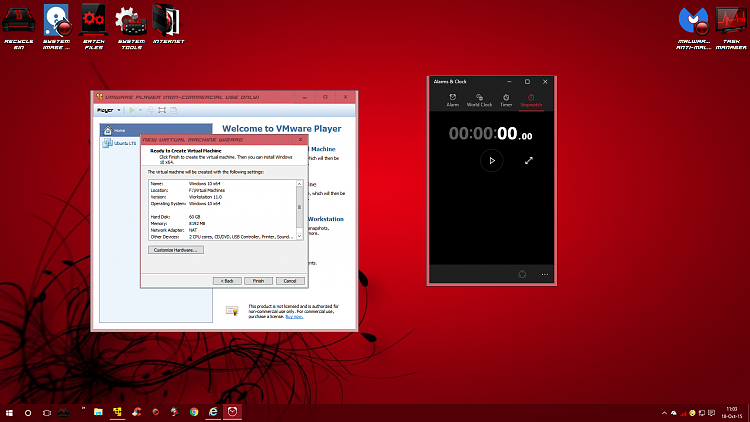Screen dimensions: 750x422
Task: Open the Player dropdown menu
Action: tap(109, 110)
